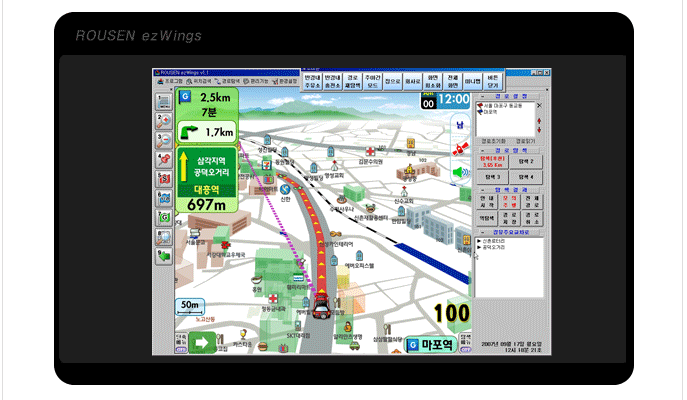The height and width of the screenshot is (400, 687).
Task: Click the 신한 bank icon on map
Action: point(285,190)
